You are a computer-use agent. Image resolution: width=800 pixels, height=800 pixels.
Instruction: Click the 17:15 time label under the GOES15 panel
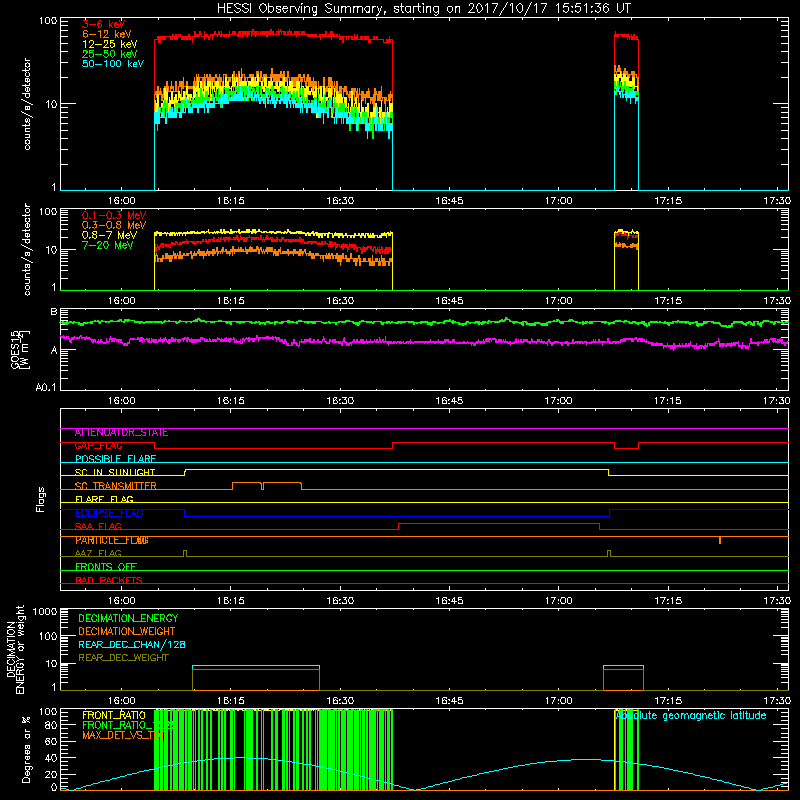(x=667, y=401)
